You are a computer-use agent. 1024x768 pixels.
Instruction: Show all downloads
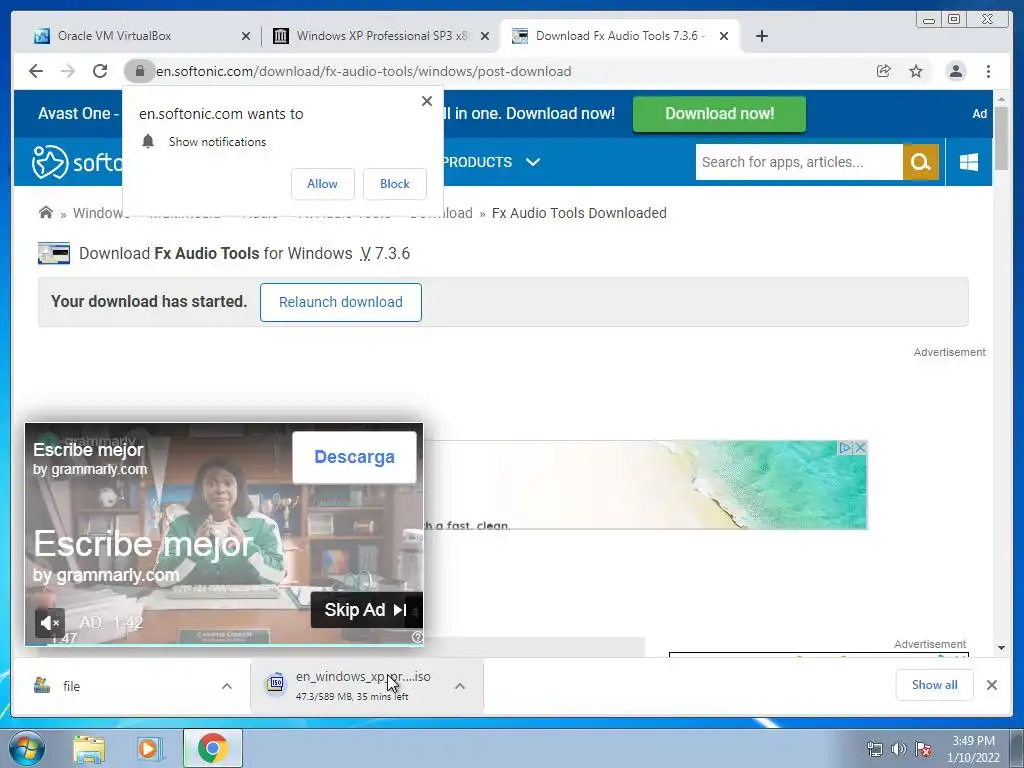[935, 685]
